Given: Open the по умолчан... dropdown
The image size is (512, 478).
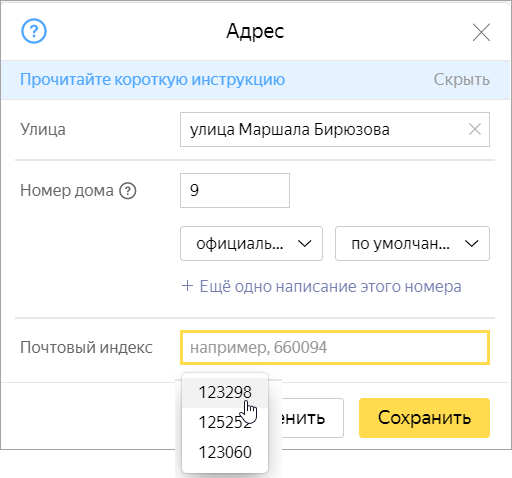Looking at the screenshot, I should tap(412, 244).
